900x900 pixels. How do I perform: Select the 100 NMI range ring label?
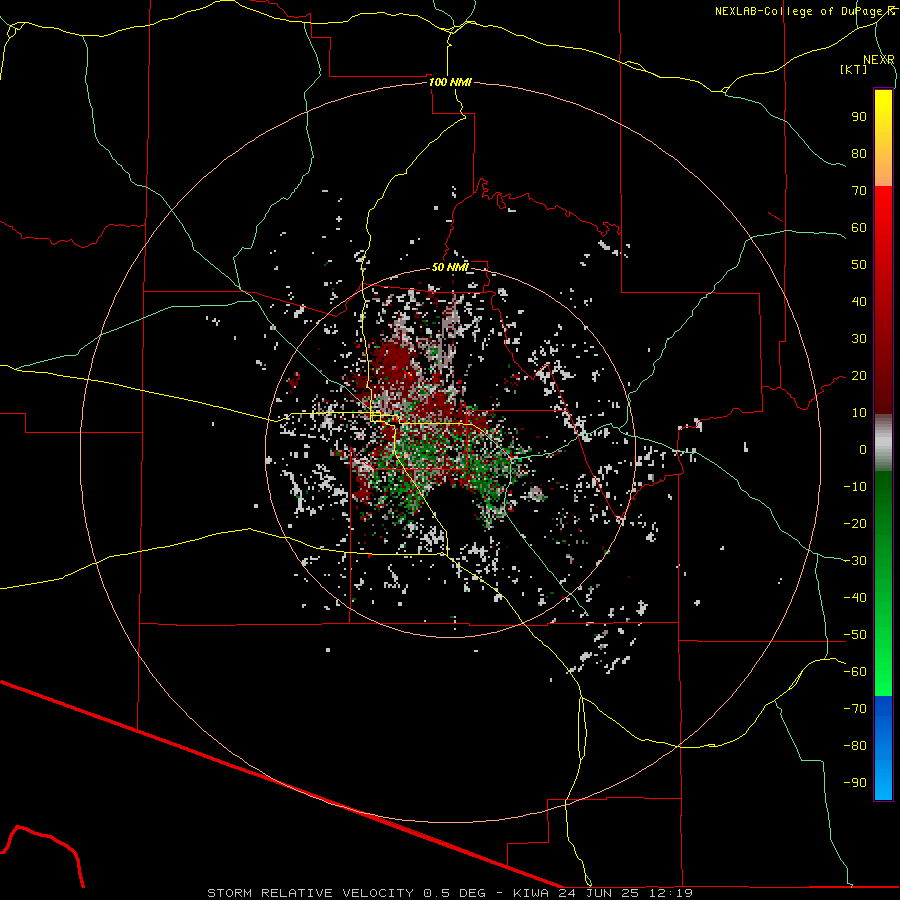click(x=451, y=82)
